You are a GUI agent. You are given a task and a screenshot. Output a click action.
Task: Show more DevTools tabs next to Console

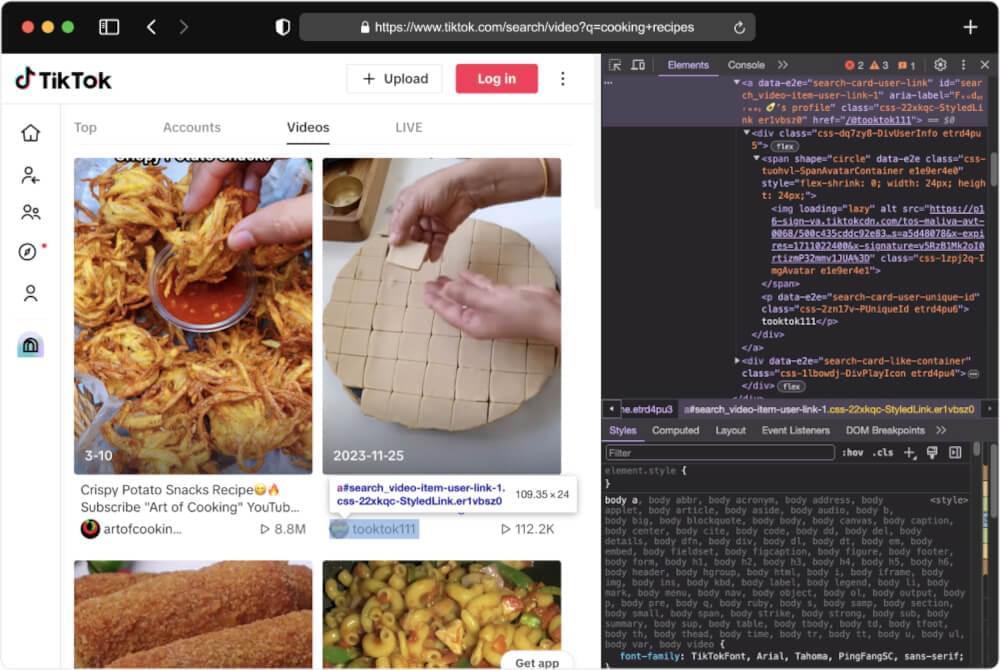(x=782, y=65)
